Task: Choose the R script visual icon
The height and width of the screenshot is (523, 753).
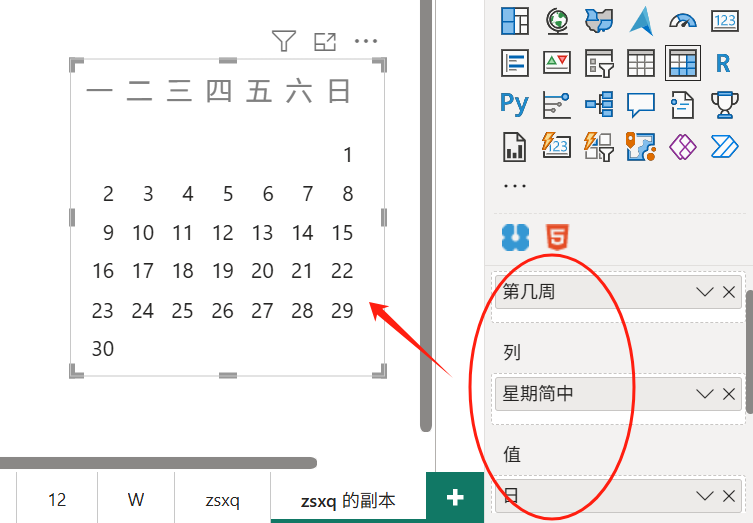Action: (723, 63)
